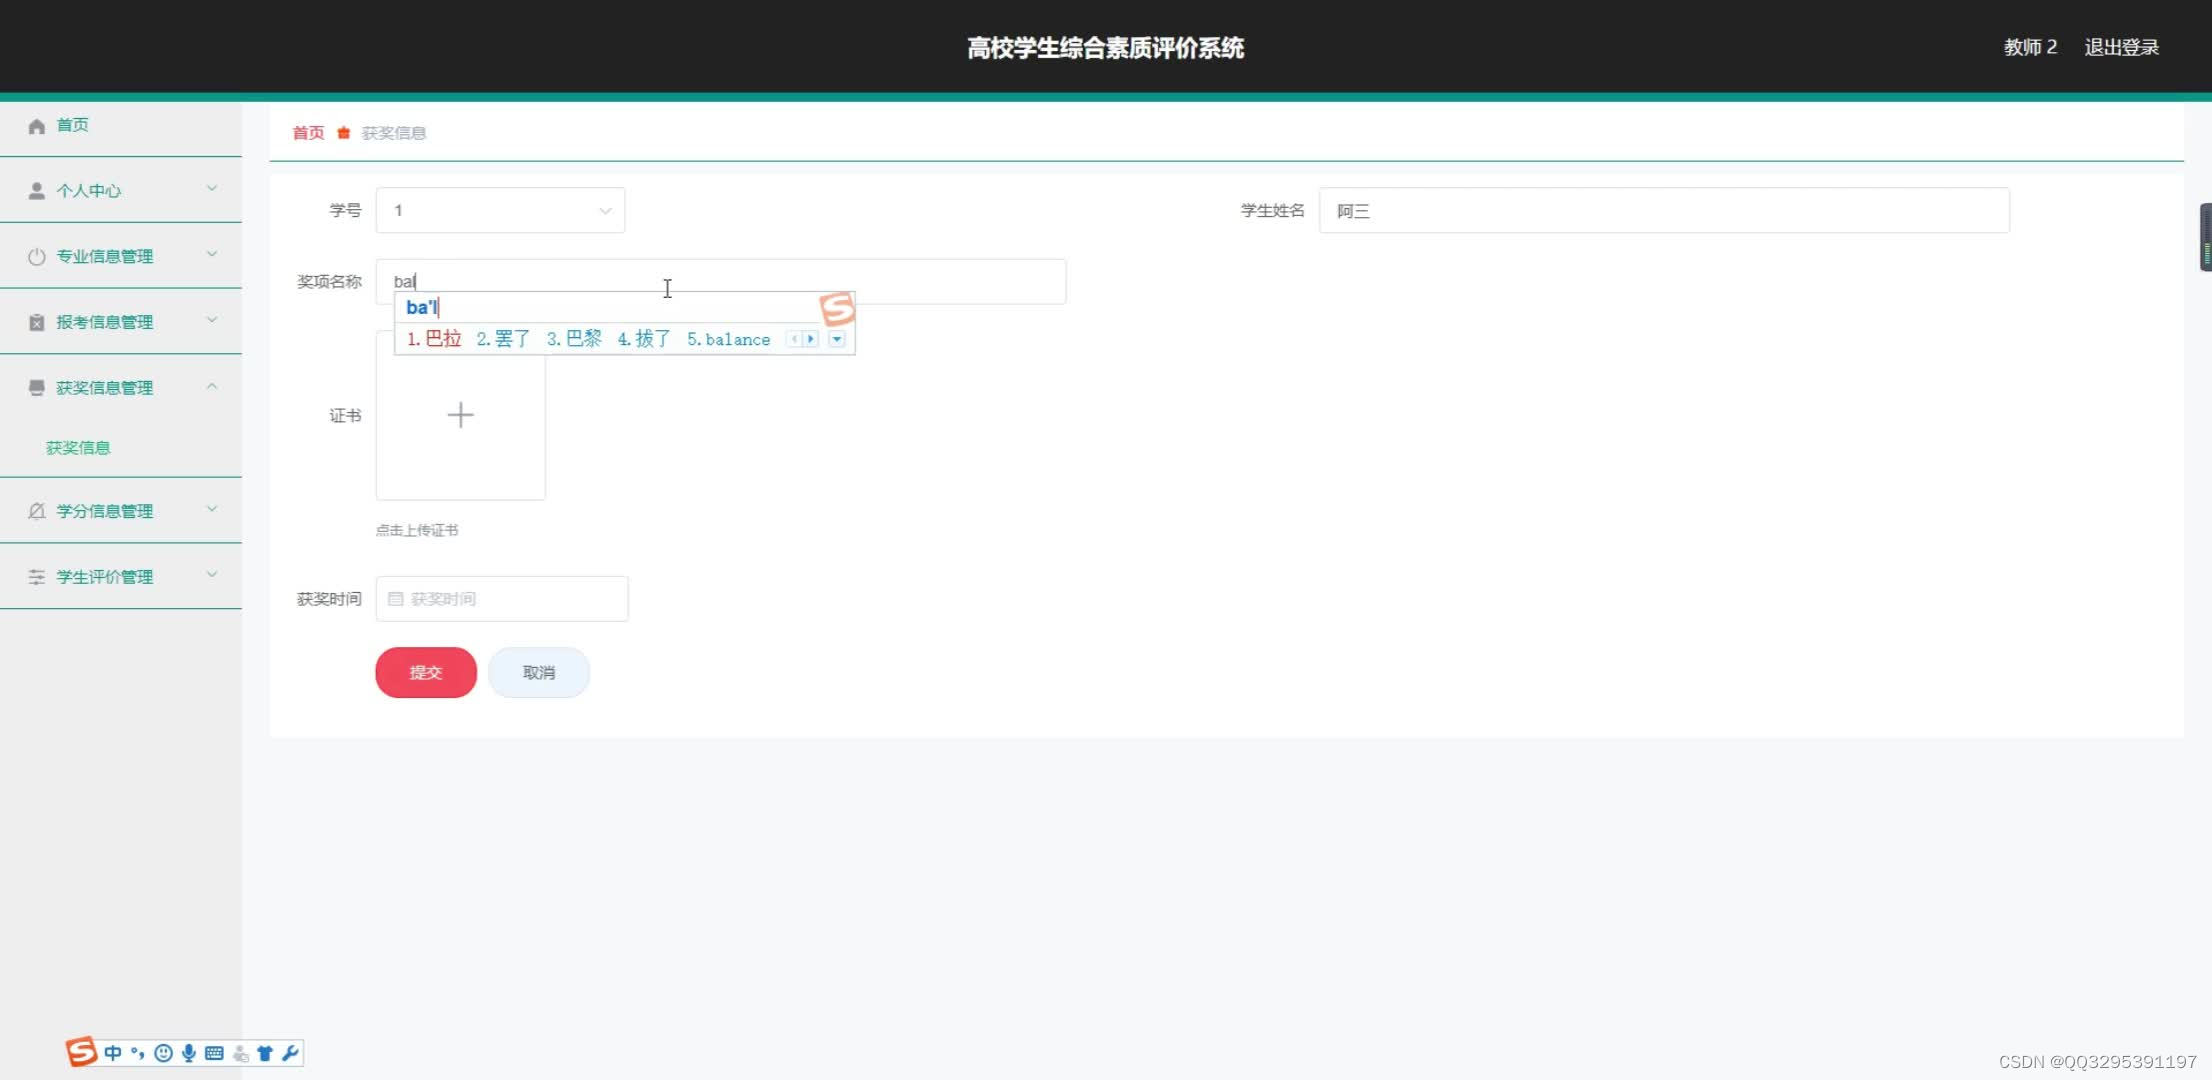The image size is (2212, 1080).
Task: Open the 学生评价管理 sidebar menu
Action: click(x=121, y=577)
